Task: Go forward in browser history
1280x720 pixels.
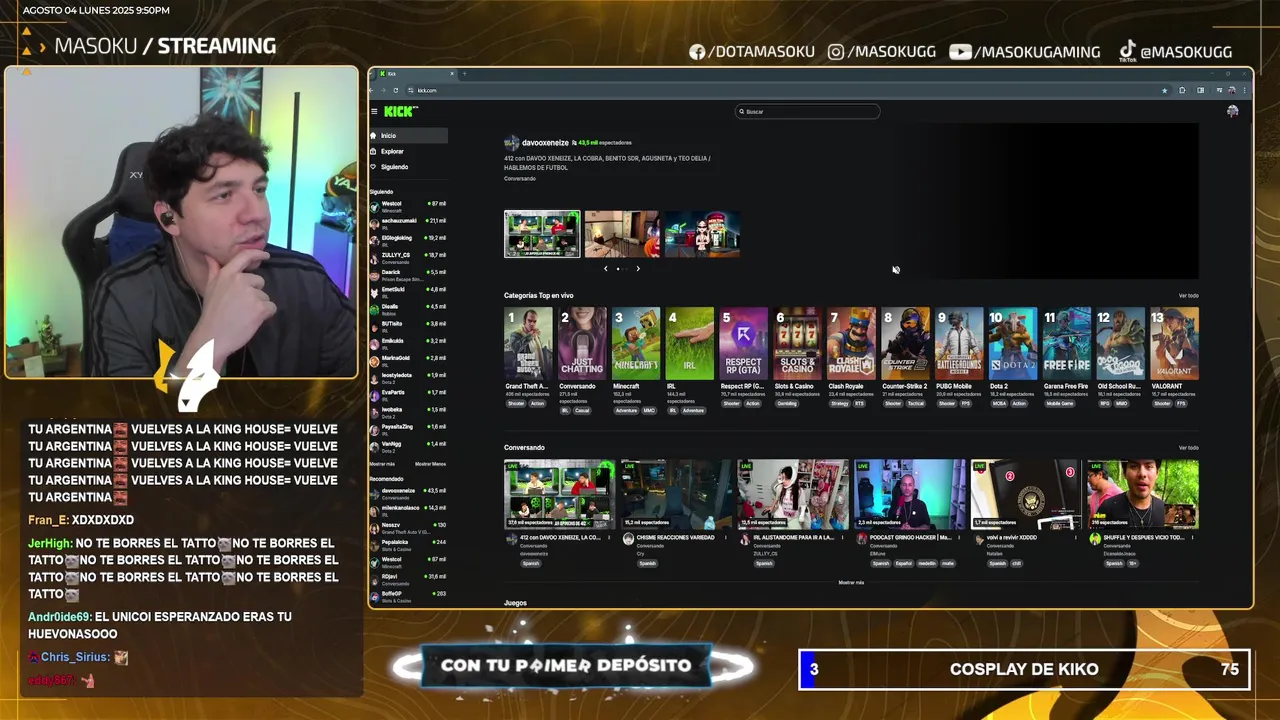Action: click(x=385, y=90)
